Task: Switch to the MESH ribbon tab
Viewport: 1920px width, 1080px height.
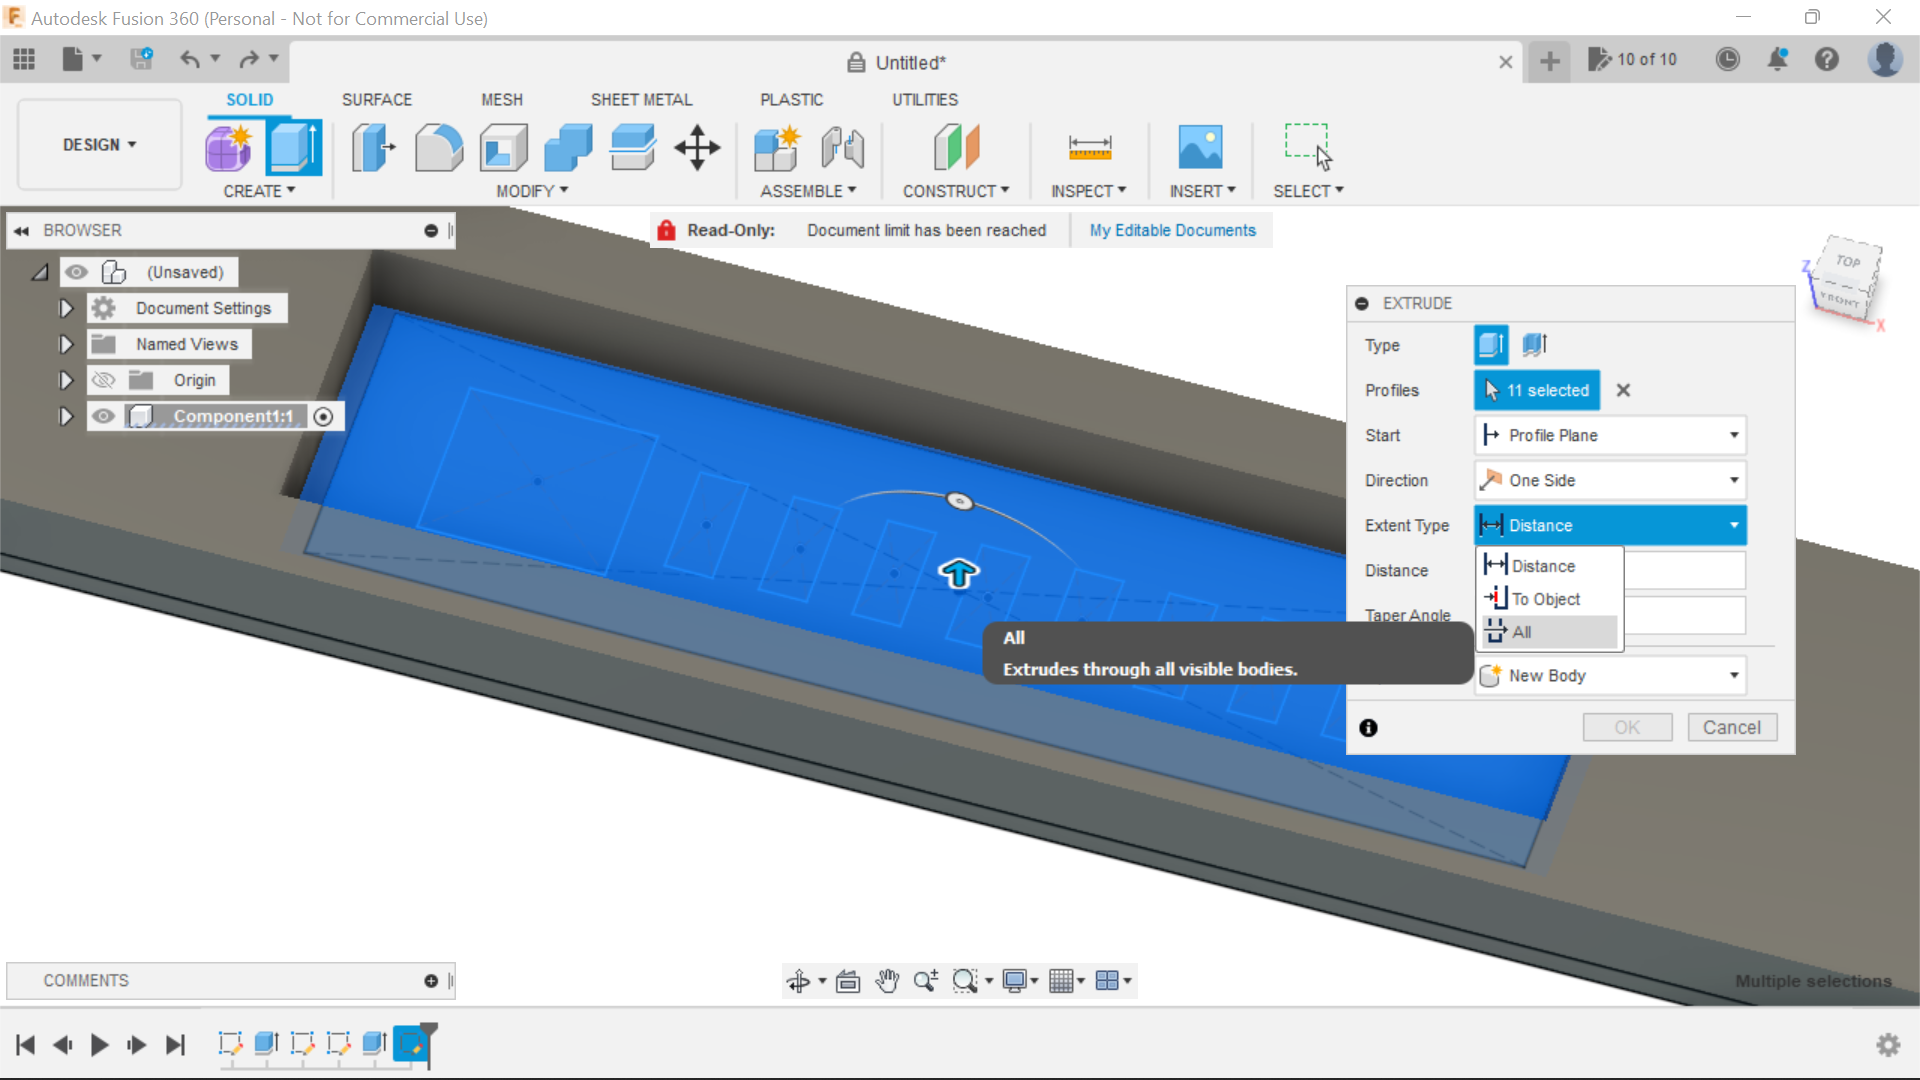Action: (x=500, y=99)
